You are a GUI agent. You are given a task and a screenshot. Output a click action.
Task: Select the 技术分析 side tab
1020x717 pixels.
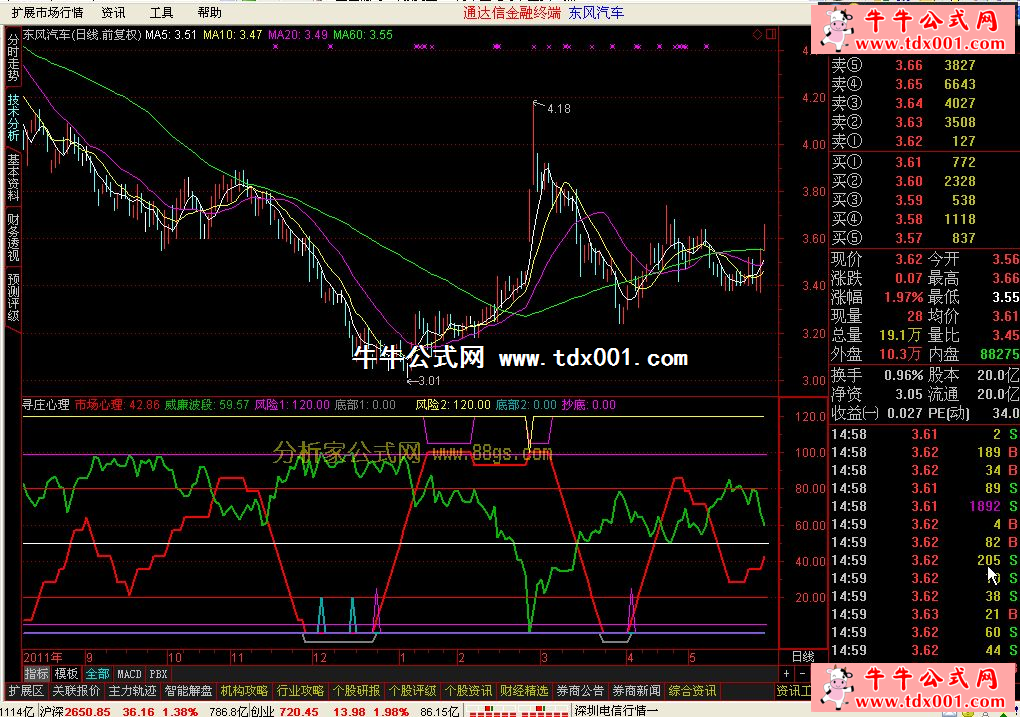13,117
